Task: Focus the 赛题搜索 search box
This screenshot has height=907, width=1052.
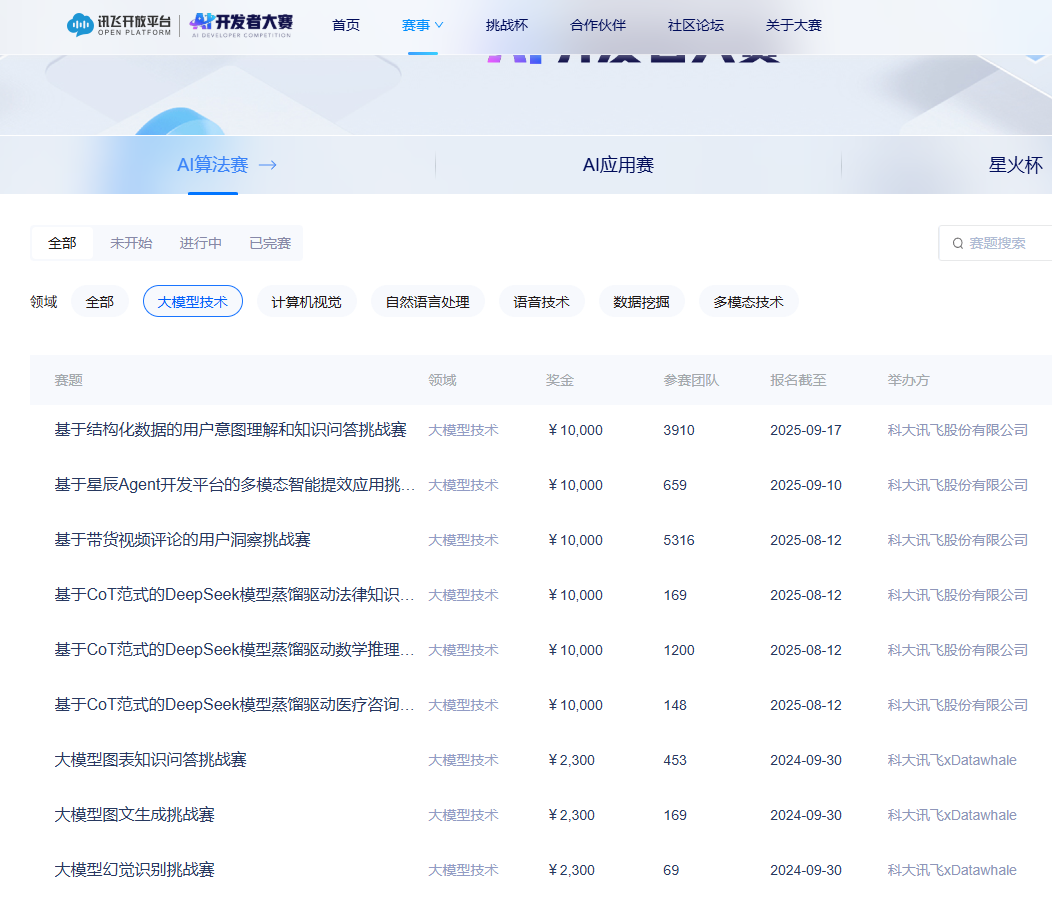Action: [996, 244]
